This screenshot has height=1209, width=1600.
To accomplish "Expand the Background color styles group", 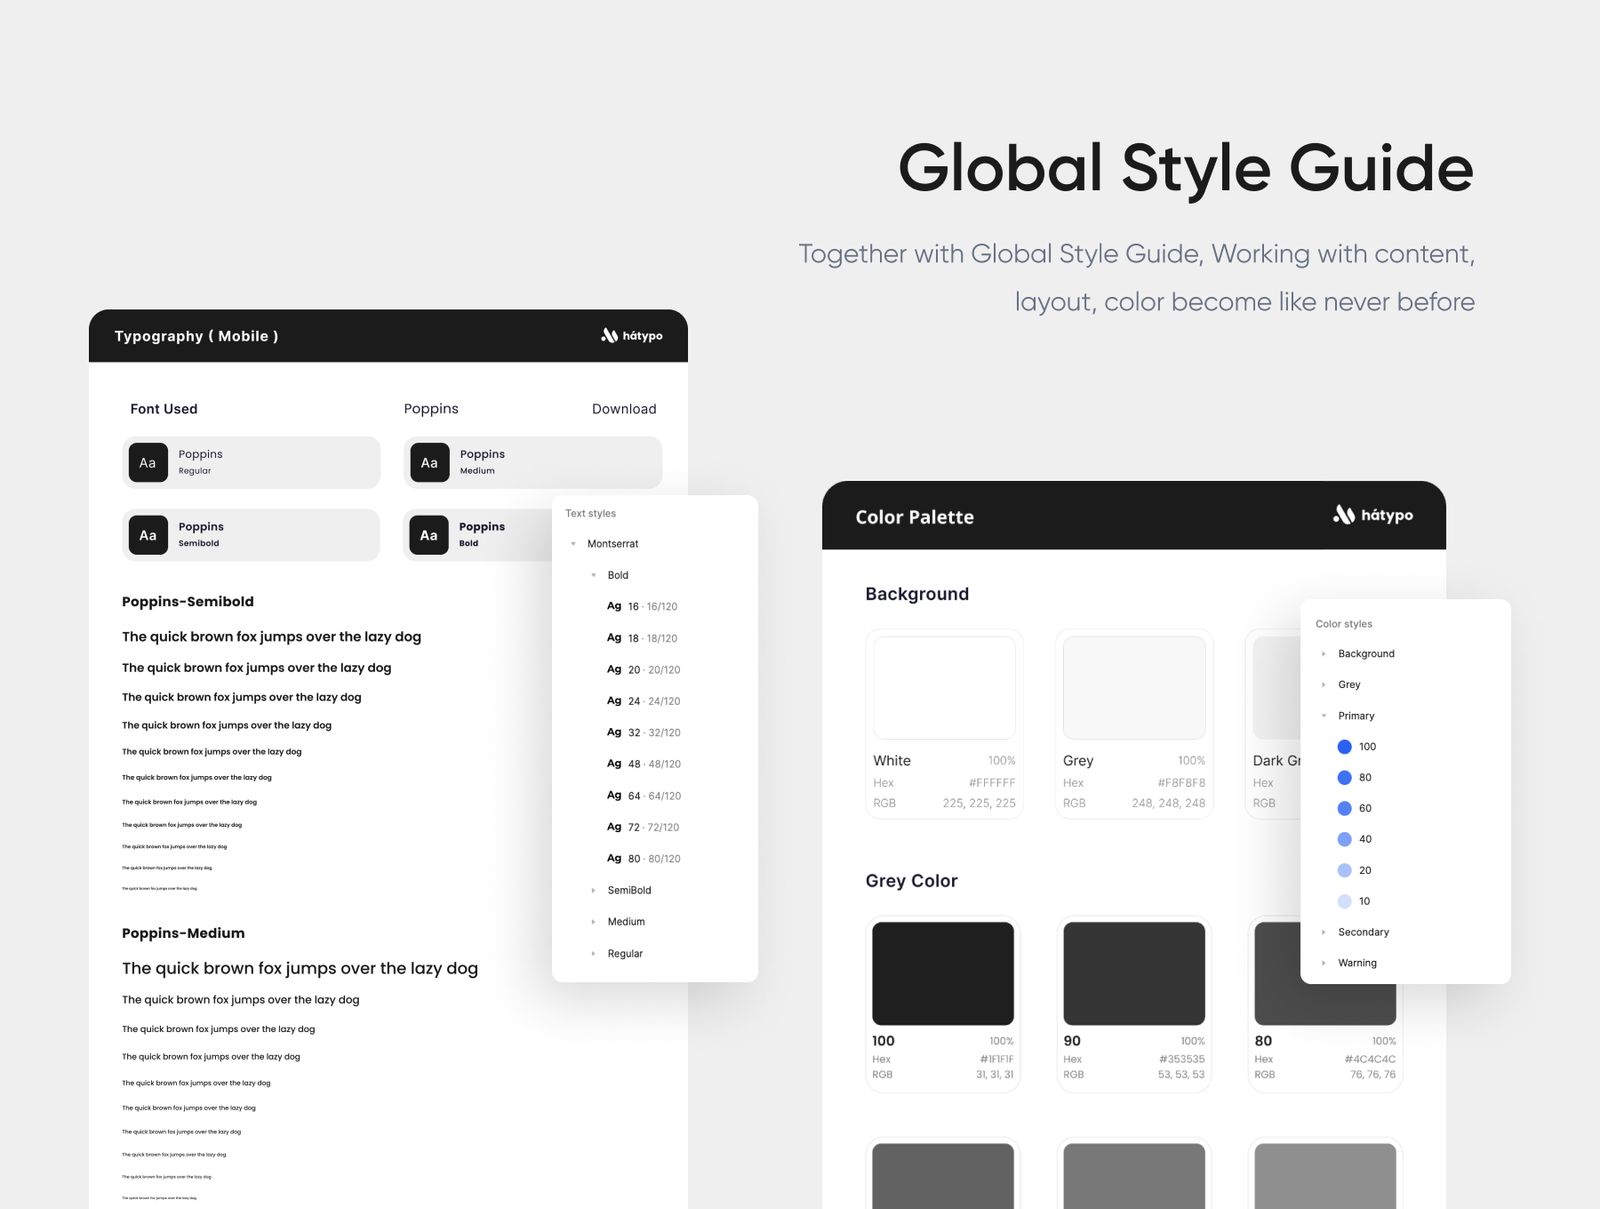I will 1324,653.
